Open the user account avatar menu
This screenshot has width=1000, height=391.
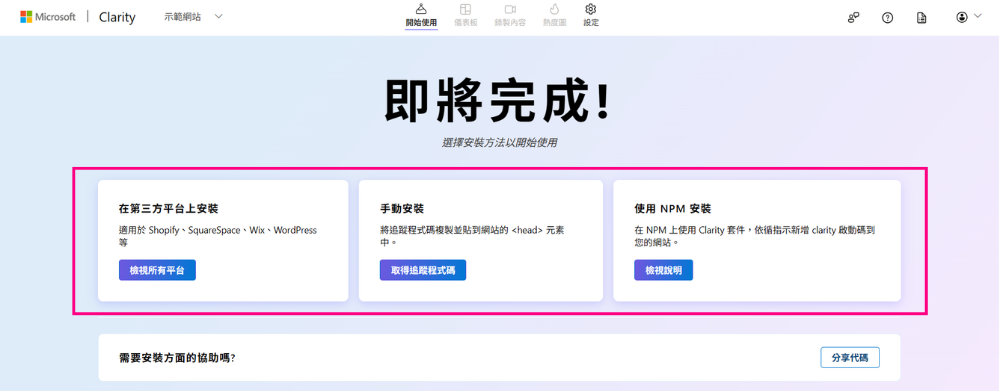(x=962, y=17)
